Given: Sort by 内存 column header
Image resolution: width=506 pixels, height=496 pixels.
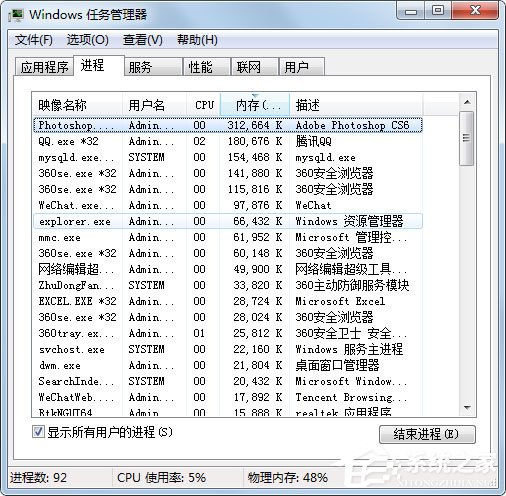Looking at the screenshot, I should (x=255, y=105).
